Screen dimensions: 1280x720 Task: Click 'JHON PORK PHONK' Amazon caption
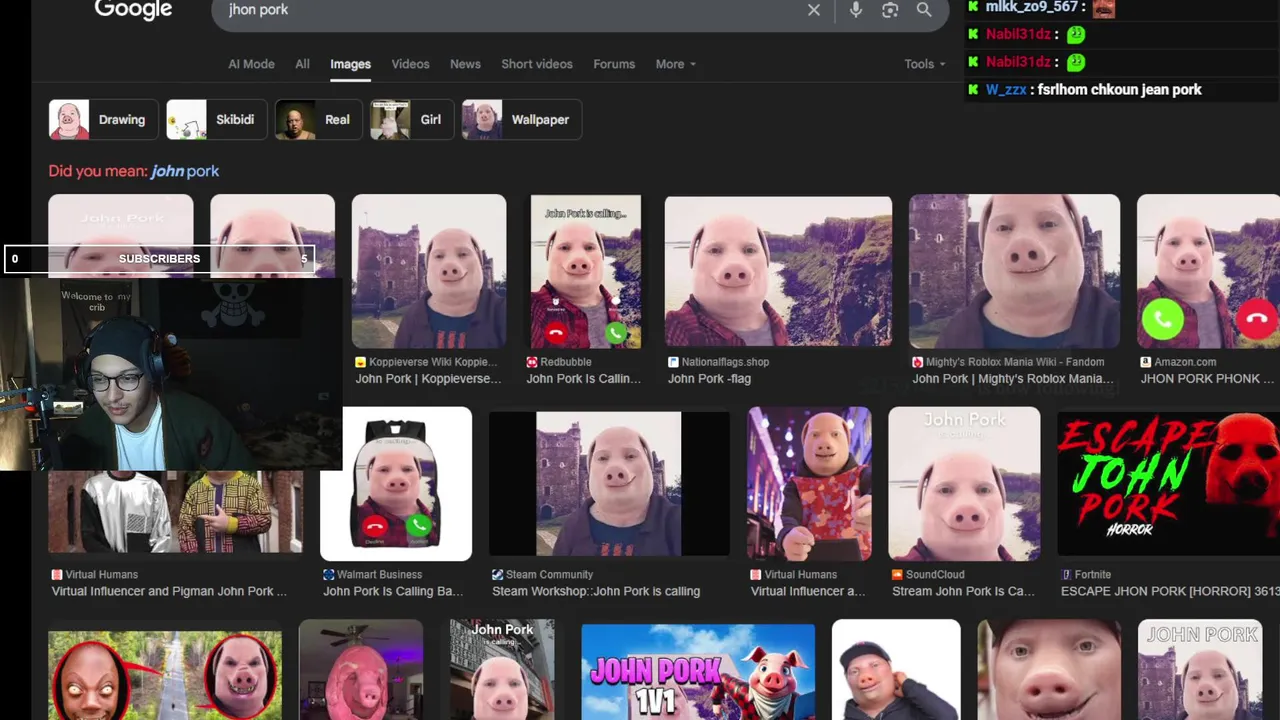(1207, 379)
